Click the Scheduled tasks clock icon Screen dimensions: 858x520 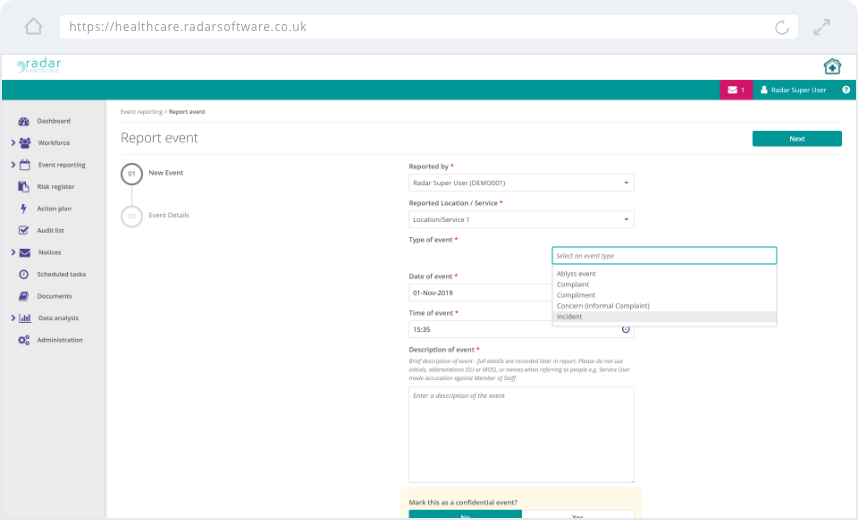click(x=24, y=274)
